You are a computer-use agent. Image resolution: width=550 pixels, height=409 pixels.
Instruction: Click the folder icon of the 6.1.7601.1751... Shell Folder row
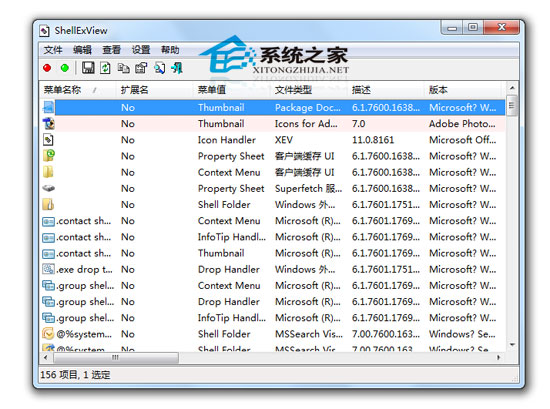coord(48,204)
